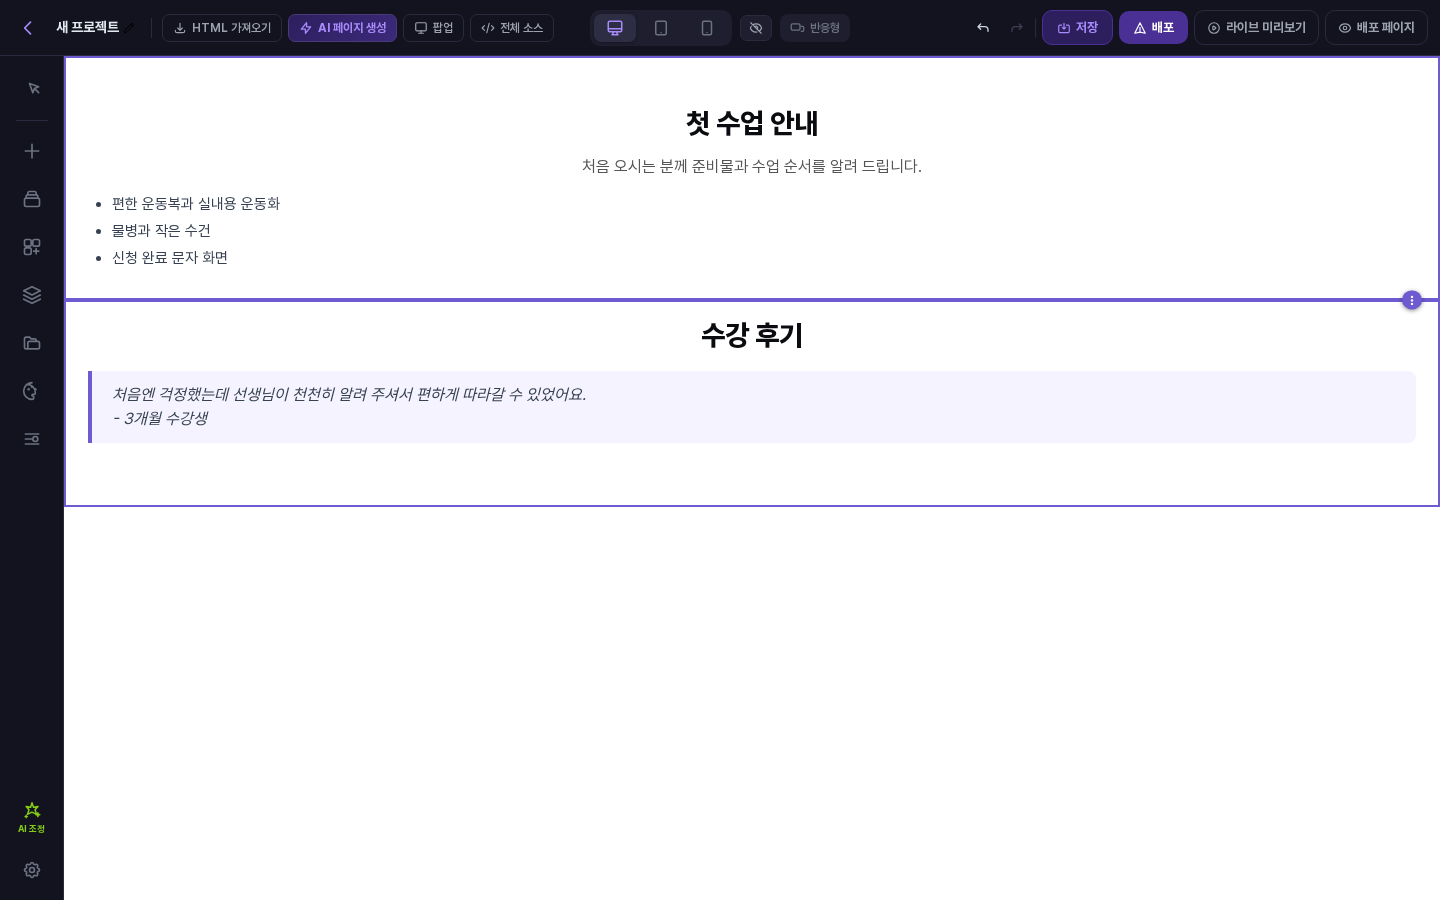Select the review quote text starting 처음엔 걱정했는데
The width and height of the screenshot is (1440, 900).
click(349, 395)
